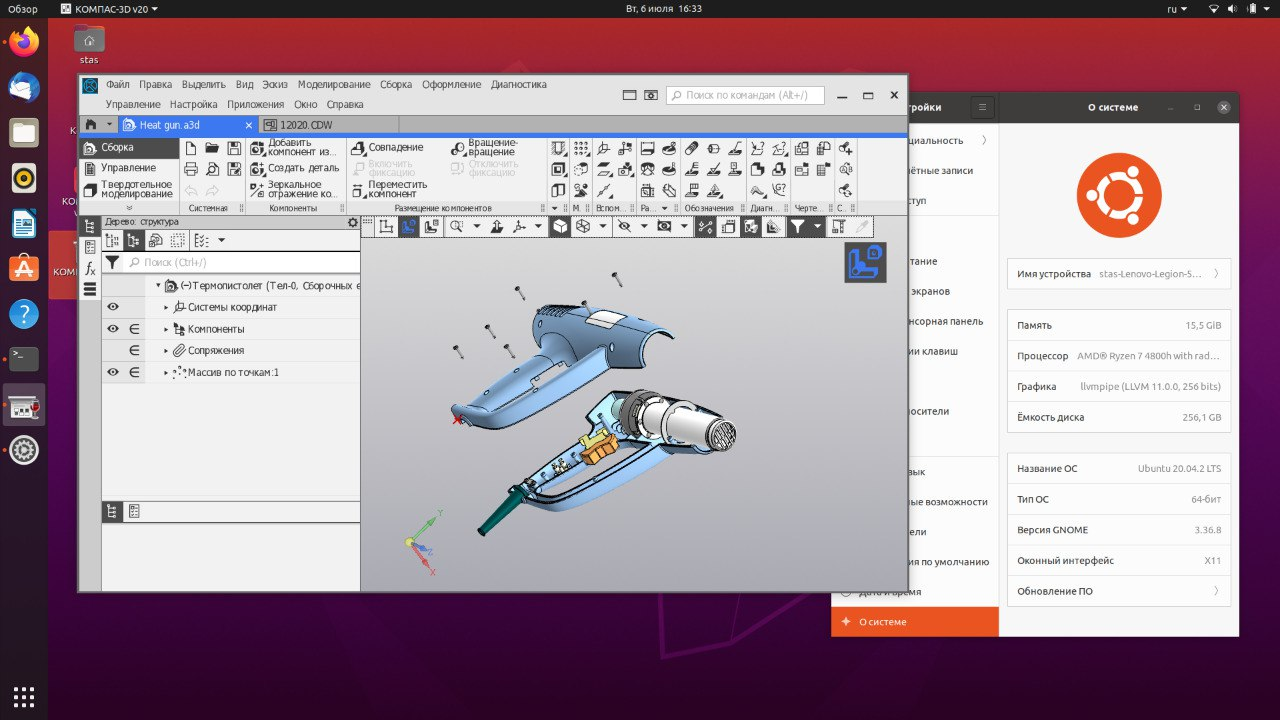1280x720 pixels.
Task: Open the Сборка menu
Action: (395, 85)
